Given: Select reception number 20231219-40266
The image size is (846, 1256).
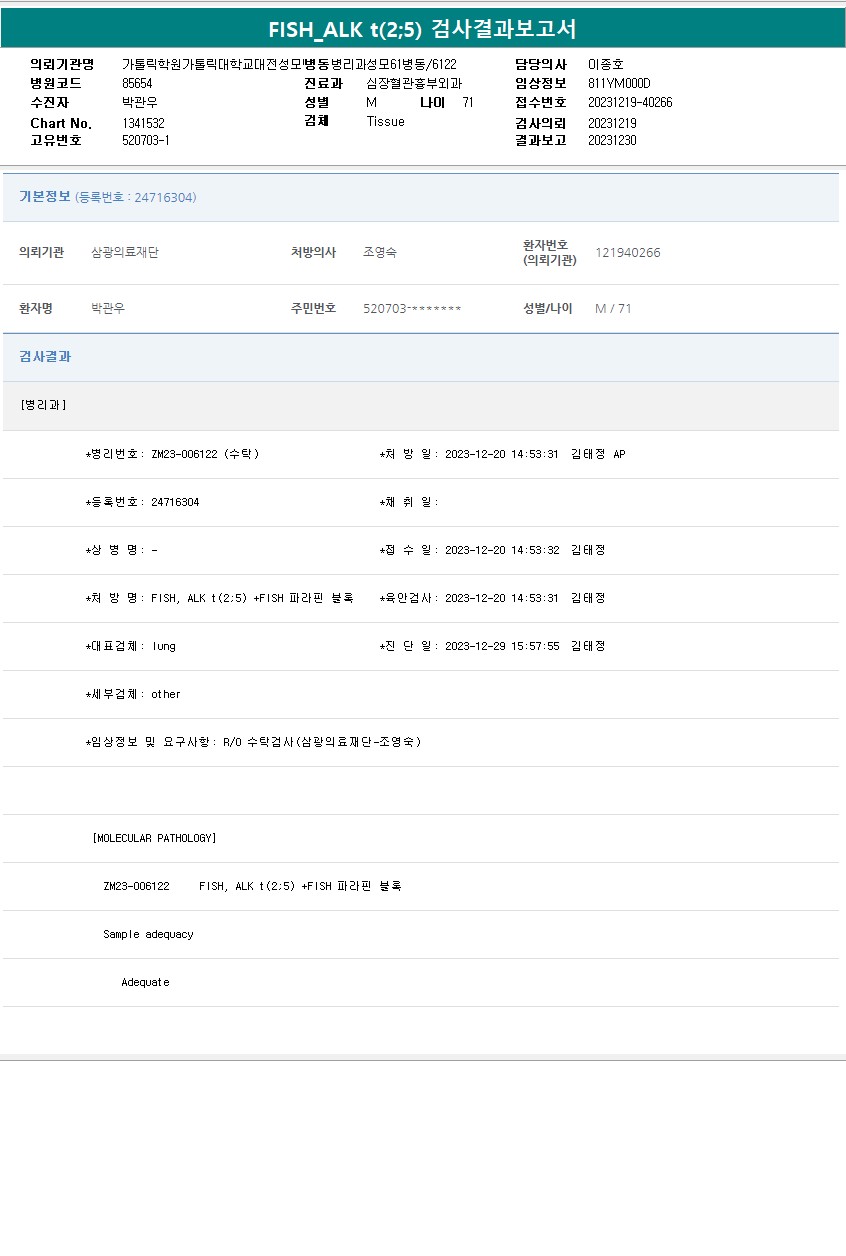Looking at the screenshot, I should 630,103.
